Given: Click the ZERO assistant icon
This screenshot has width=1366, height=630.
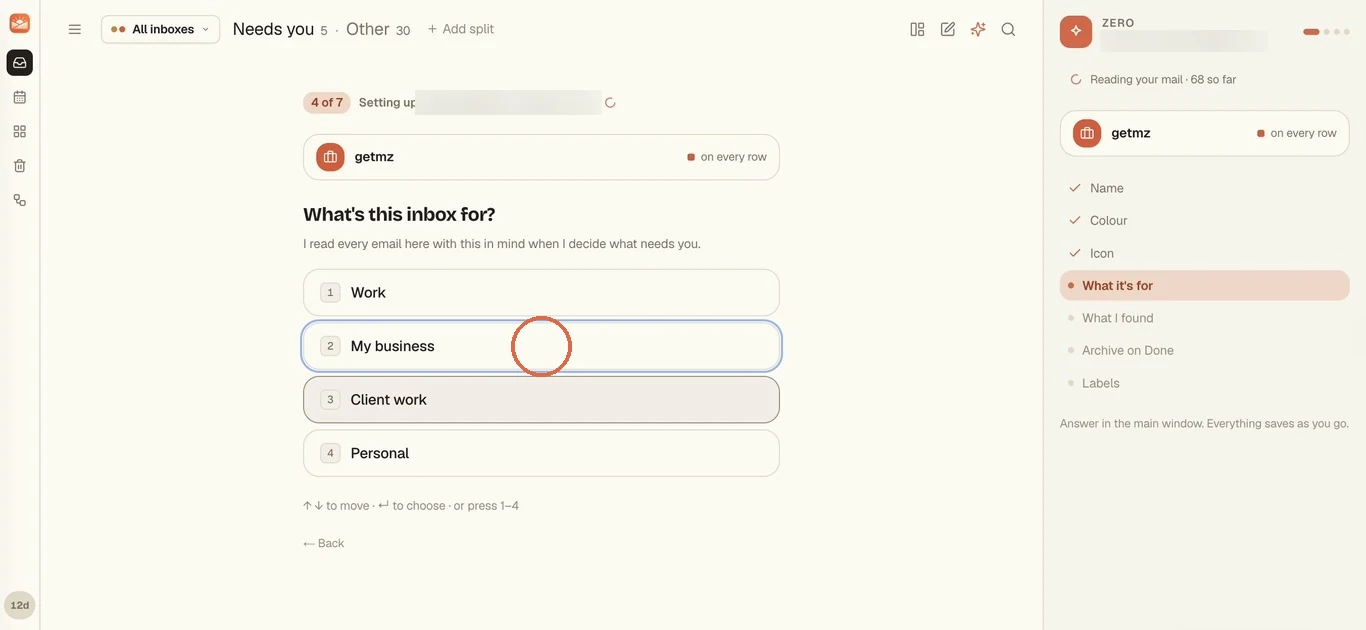Looking at the screenshot, I should point(1076,31).
